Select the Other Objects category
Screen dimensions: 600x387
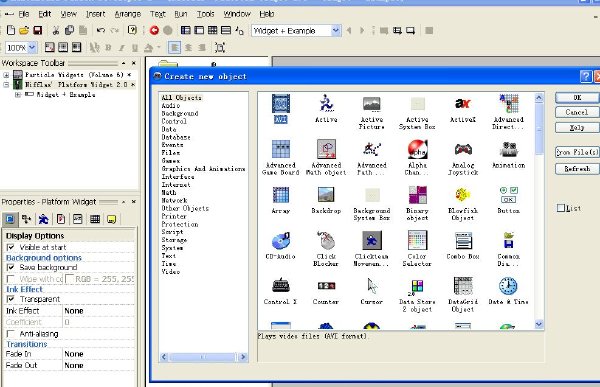coord(185,208)
